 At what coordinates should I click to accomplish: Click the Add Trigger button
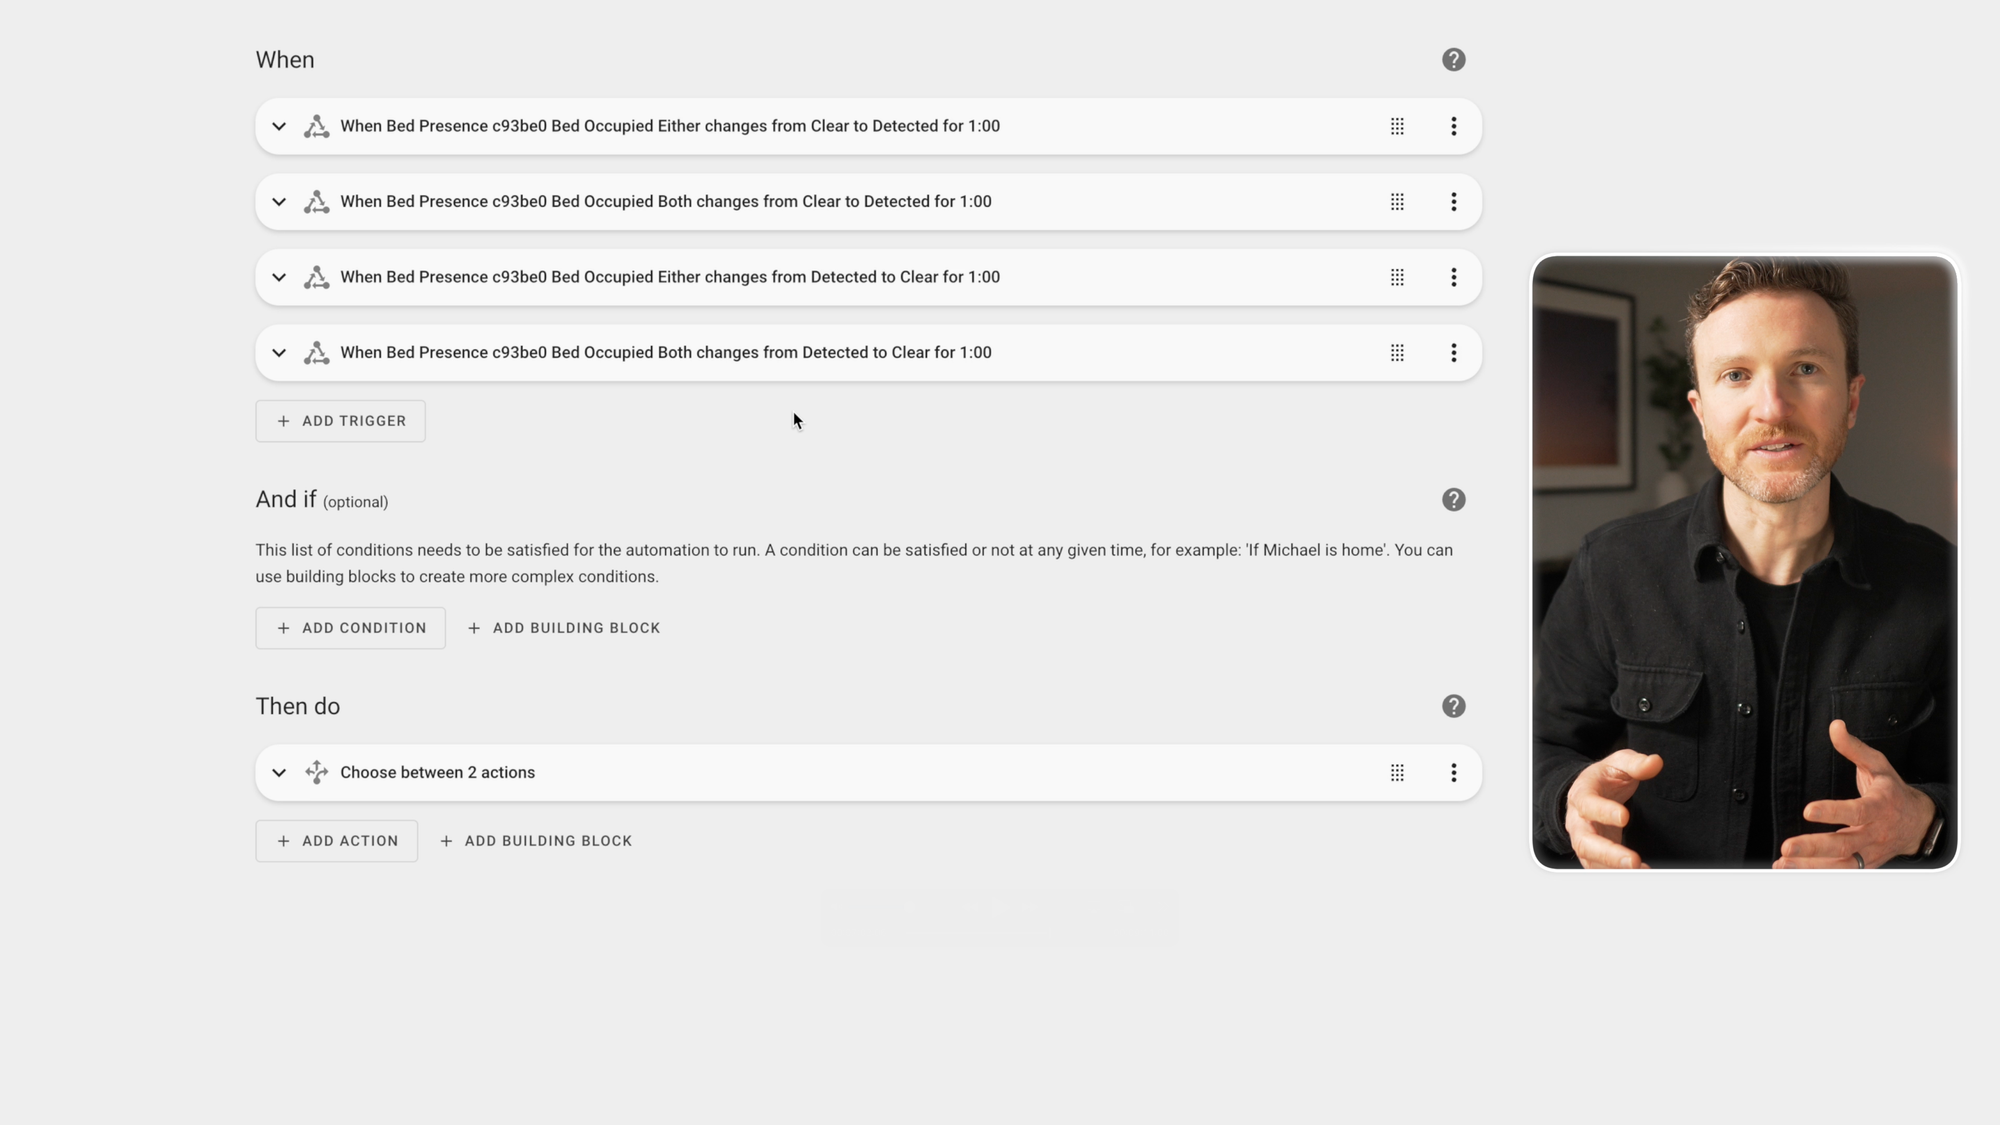tap(341, 421)
